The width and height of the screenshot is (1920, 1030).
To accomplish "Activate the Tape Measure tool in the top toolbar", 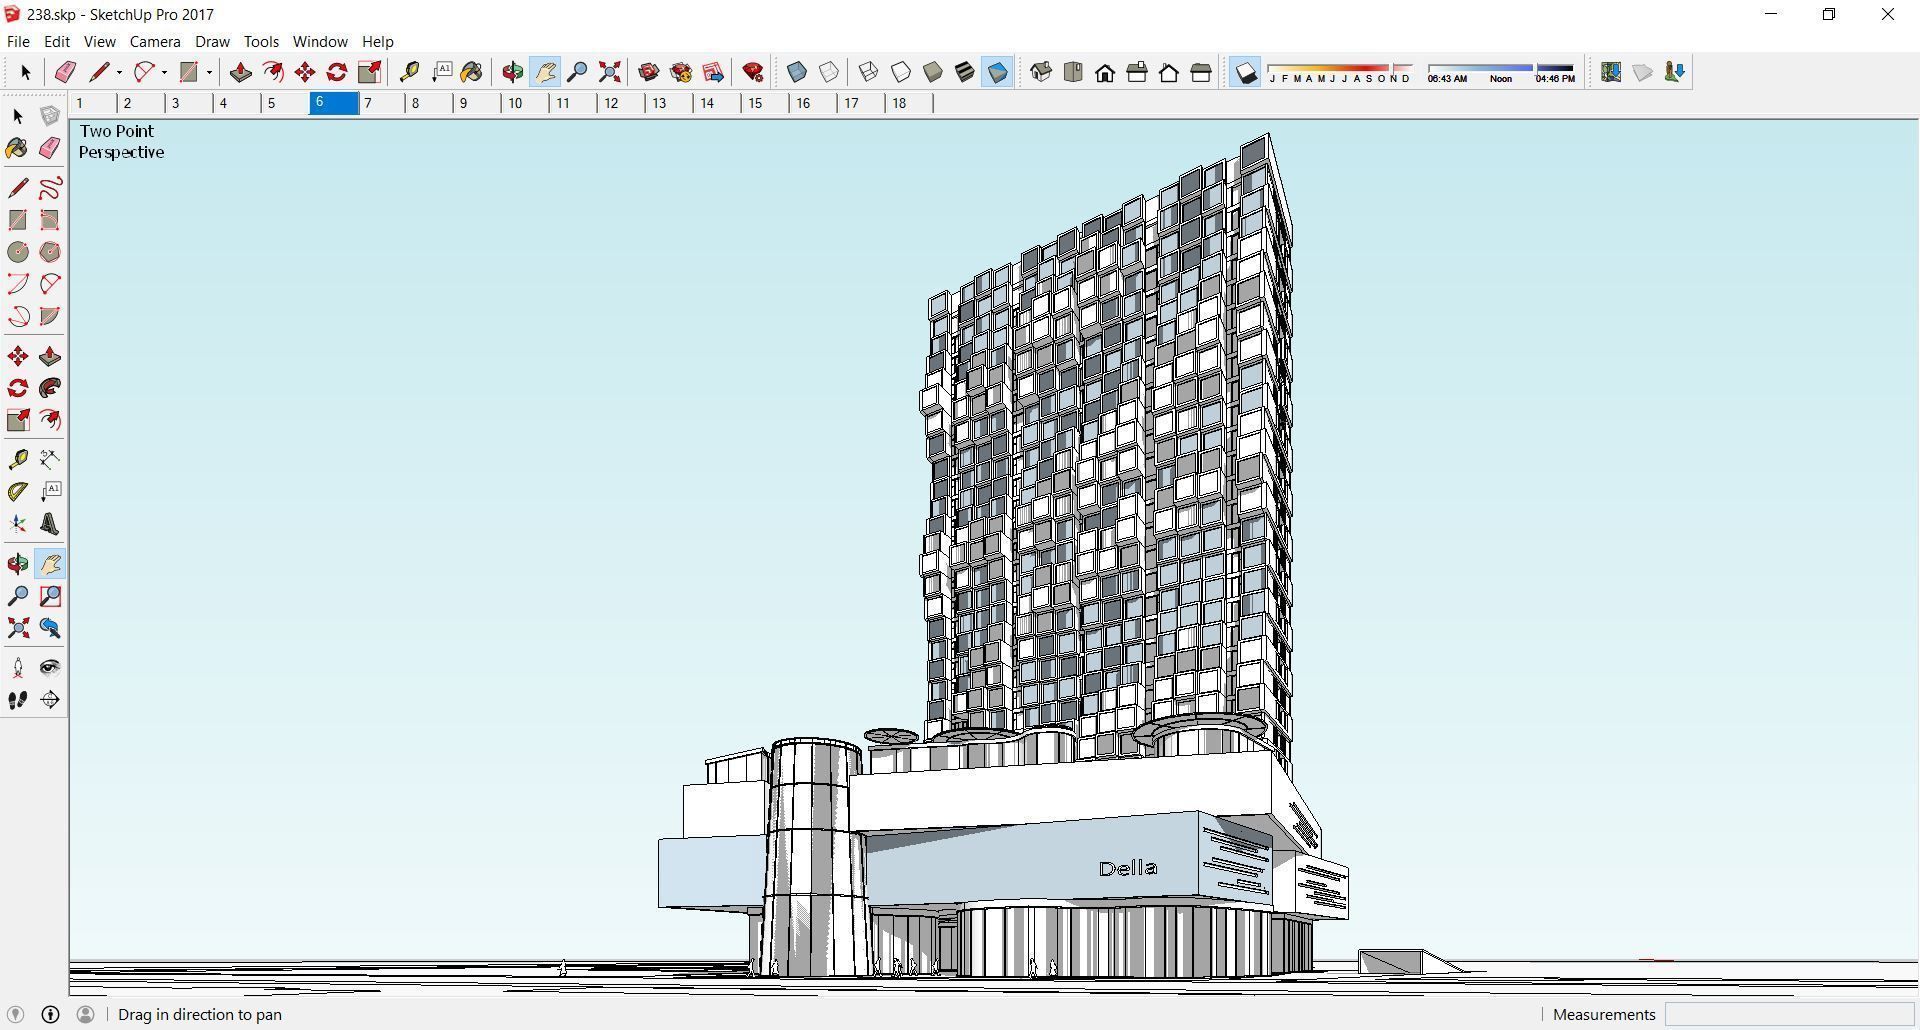I will point(409,72).
